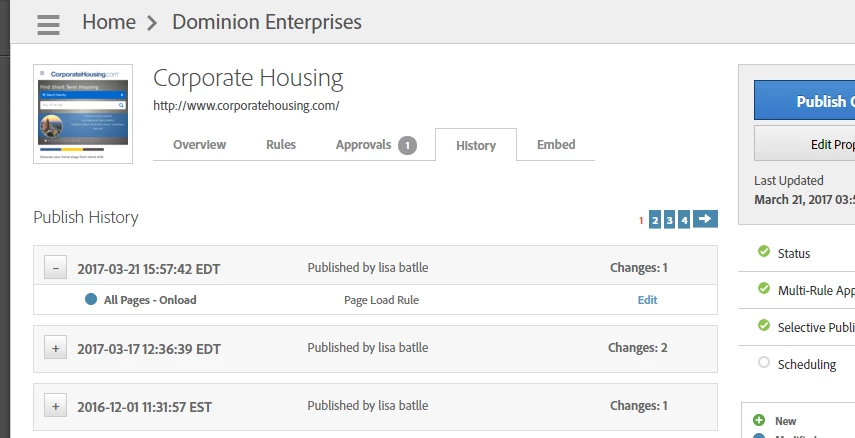
Task: Click the green New legend icon
Action: click(x=759, y=421)
